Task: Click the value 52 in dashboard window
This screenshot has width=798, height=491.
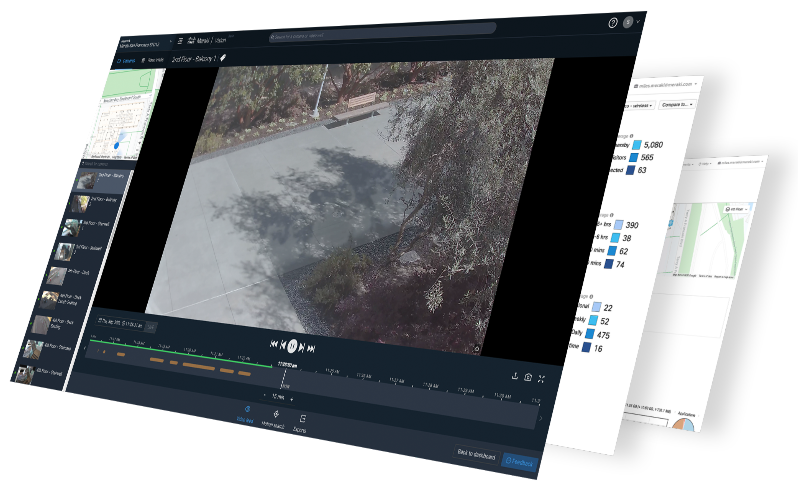Action: pyautogui.click(x=604, y=322)
